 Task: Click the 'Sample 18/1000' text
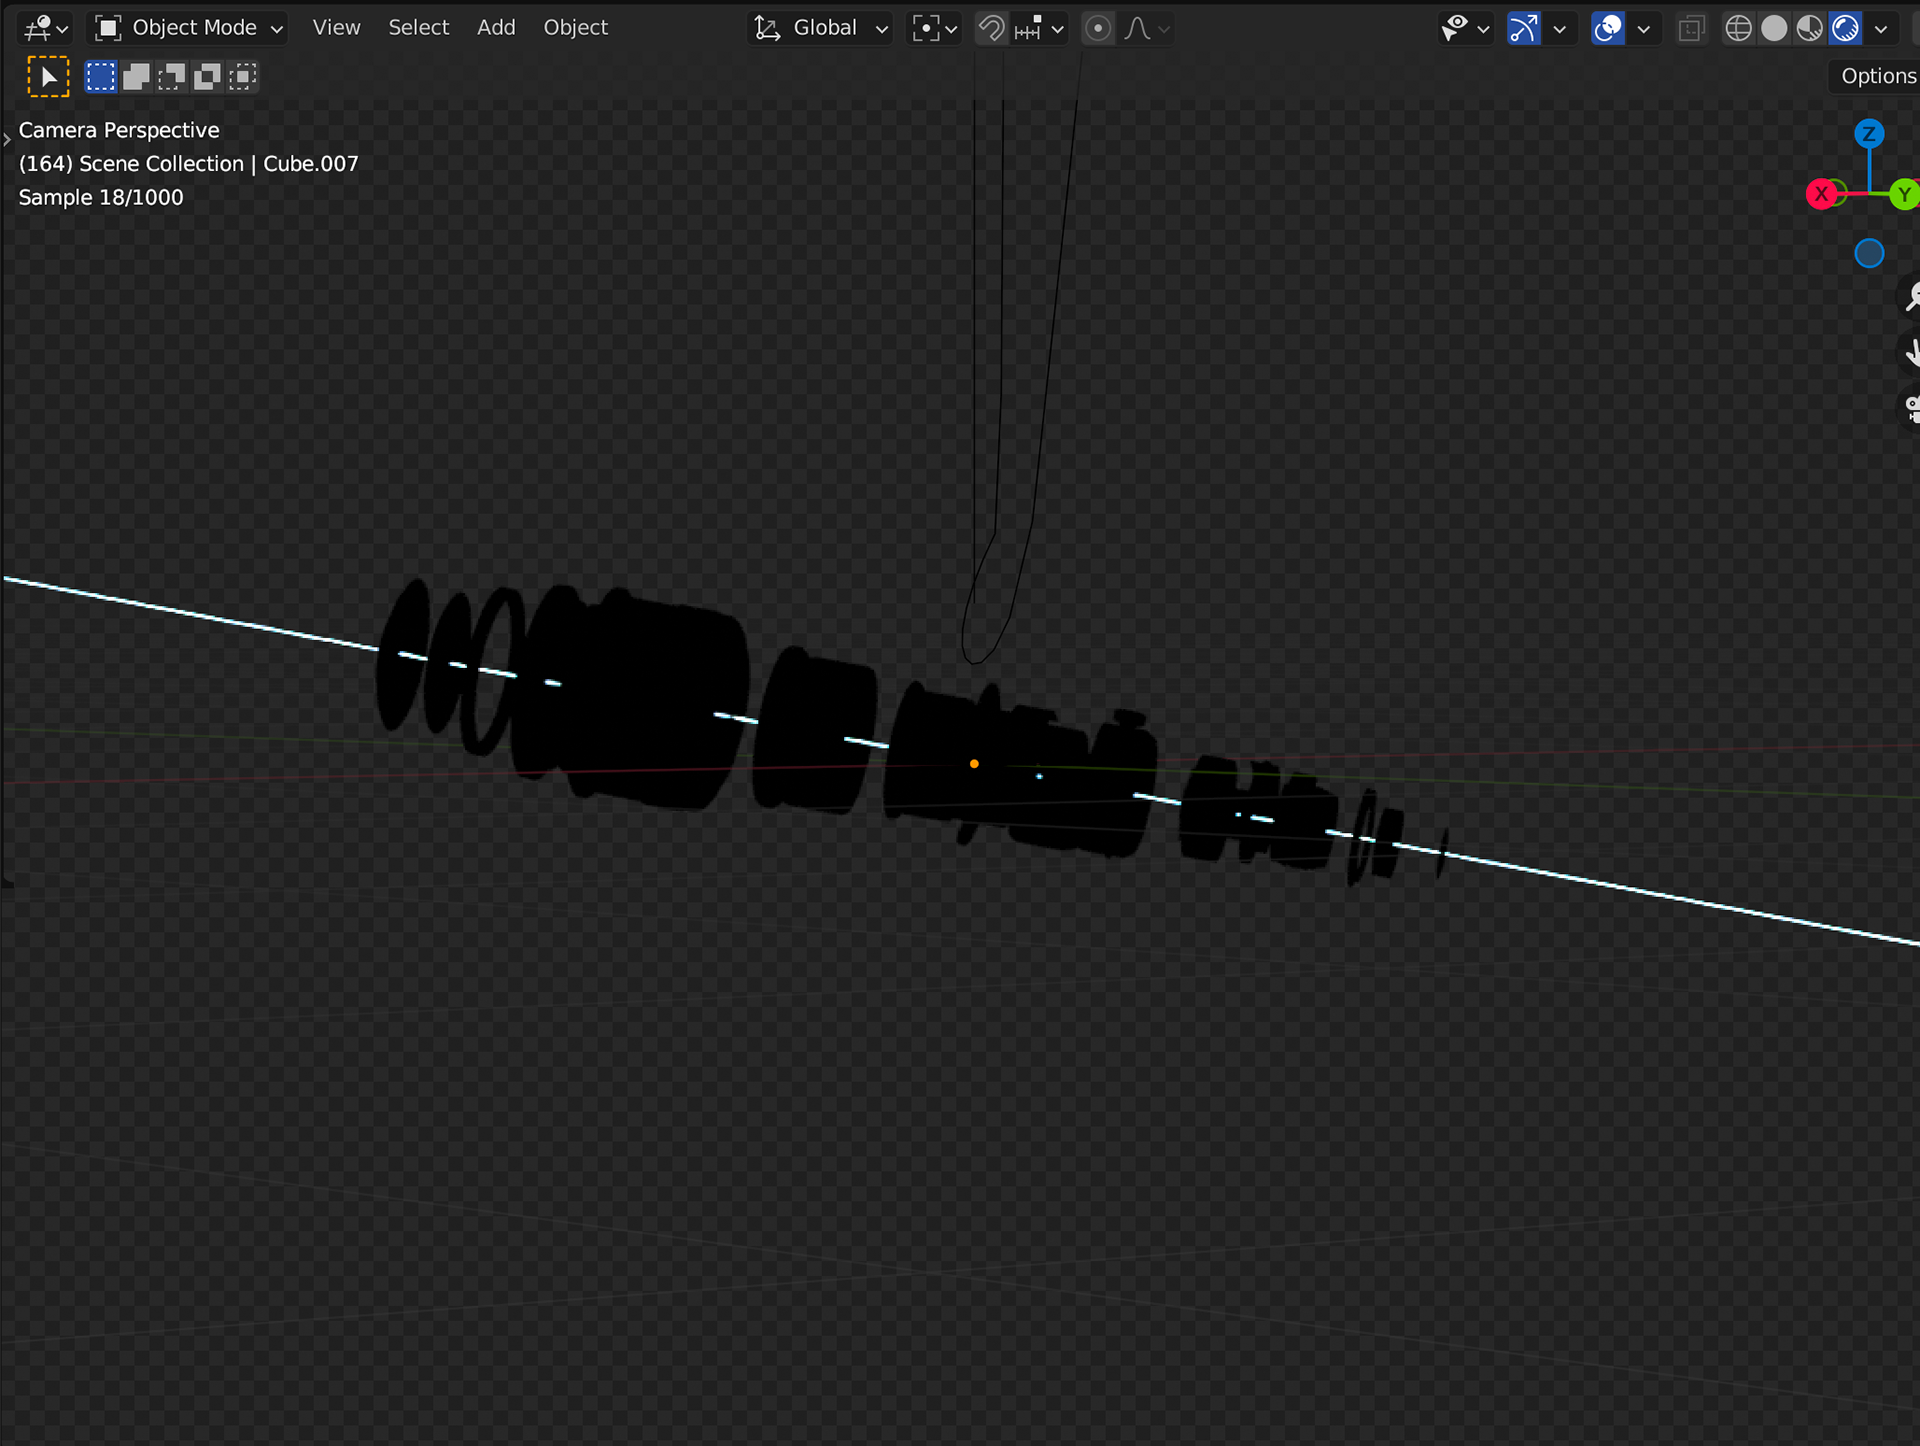tap(101, 197)
